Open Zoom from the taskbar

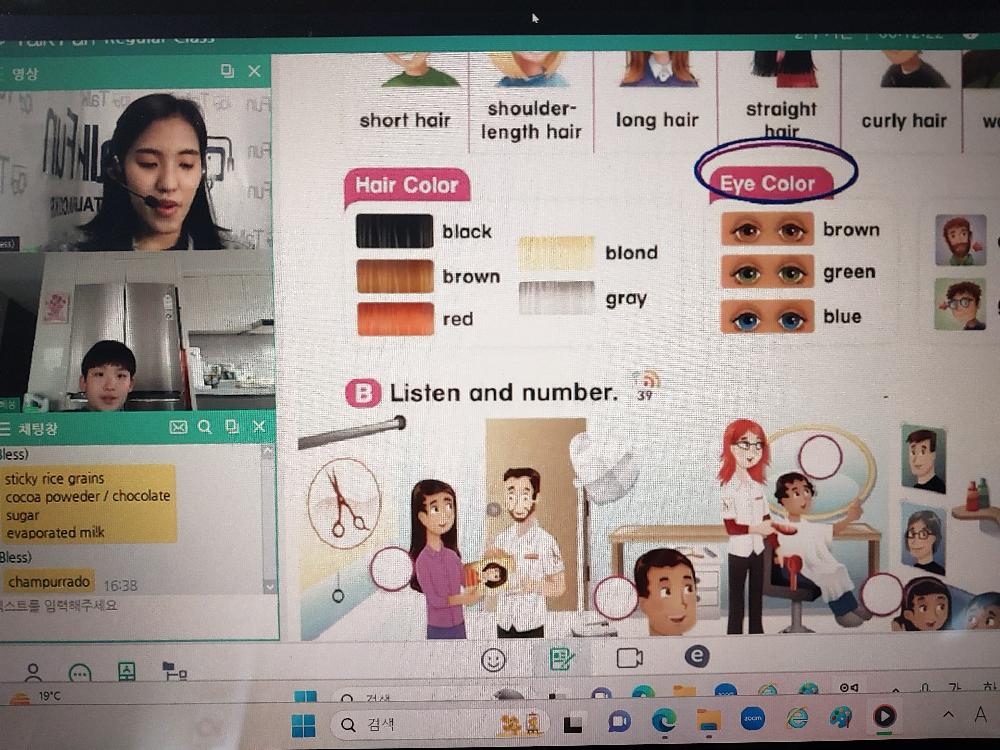pyautogui.click(x=753, y=719)
